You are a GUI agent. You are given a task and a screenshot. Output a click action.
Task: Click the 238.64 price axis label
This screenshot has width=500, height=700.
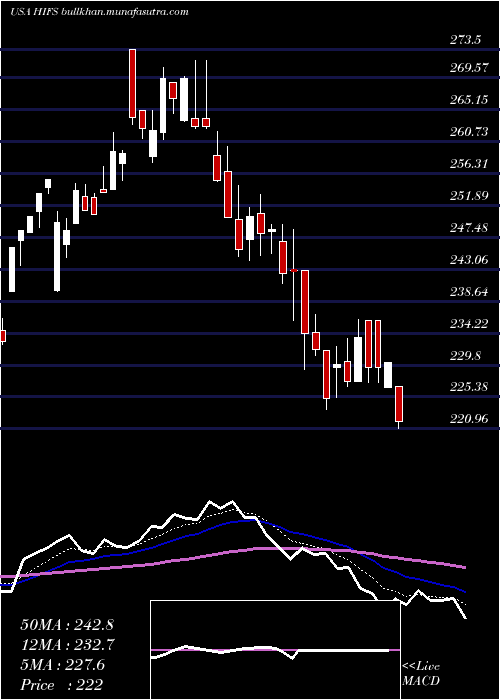(469, 292)
